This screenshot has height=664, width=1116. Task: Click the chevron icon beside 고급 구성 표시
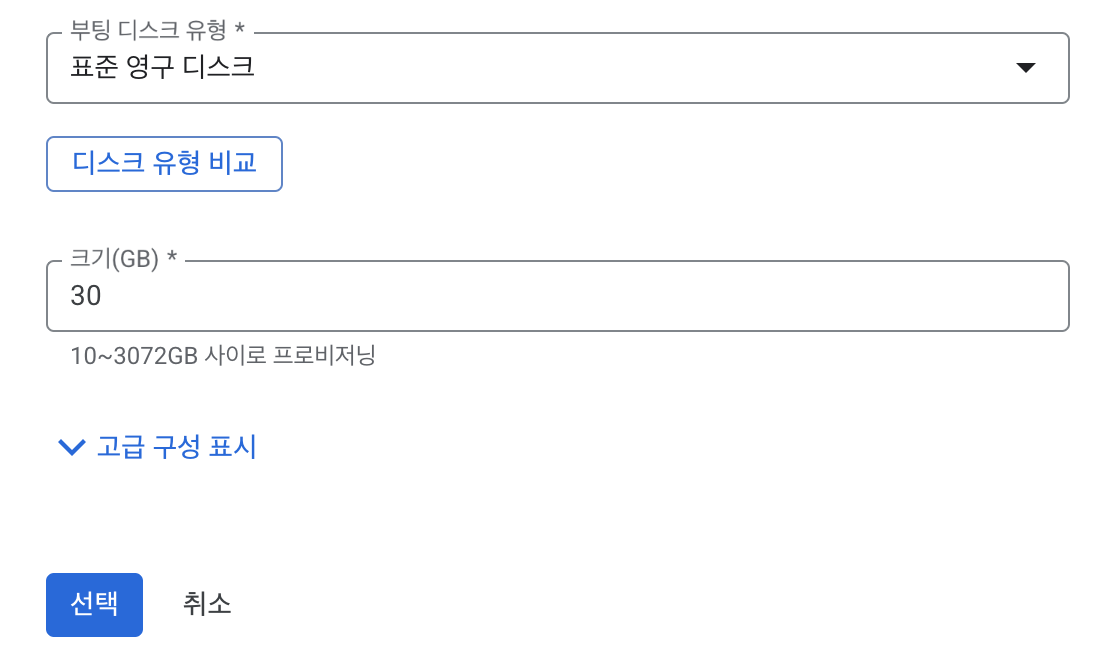71,447
